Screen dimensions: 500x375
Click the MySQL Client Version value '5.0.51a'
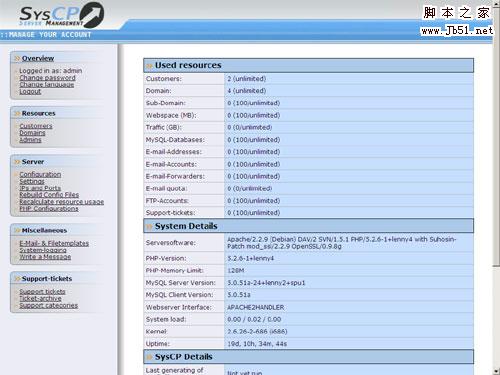(x=239, y=295)
